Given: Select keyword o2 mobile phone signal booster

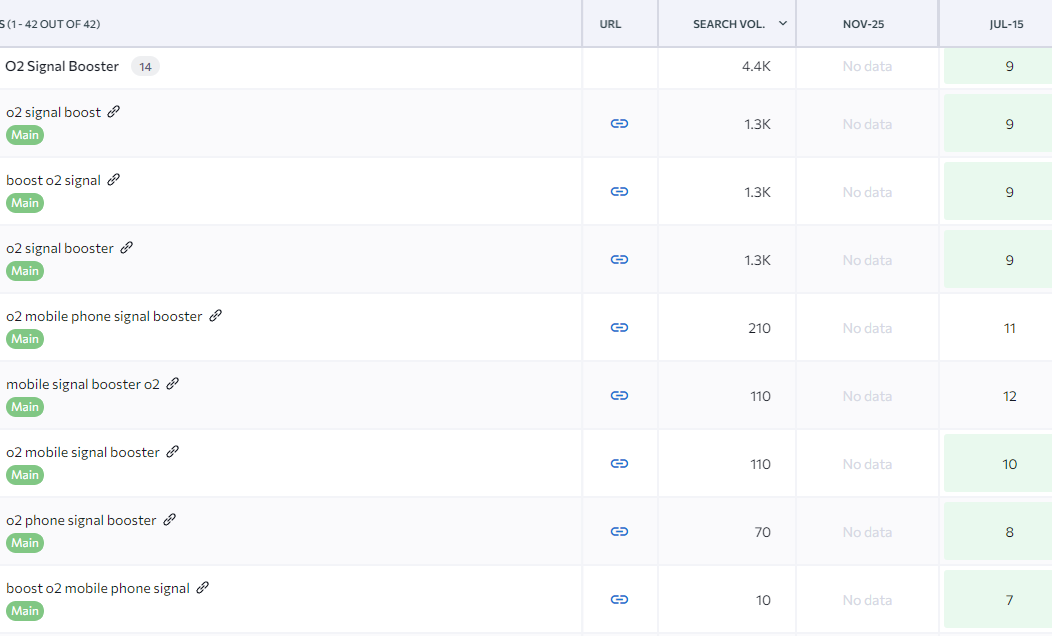Looking at the screenshot, I should [104, 316].
